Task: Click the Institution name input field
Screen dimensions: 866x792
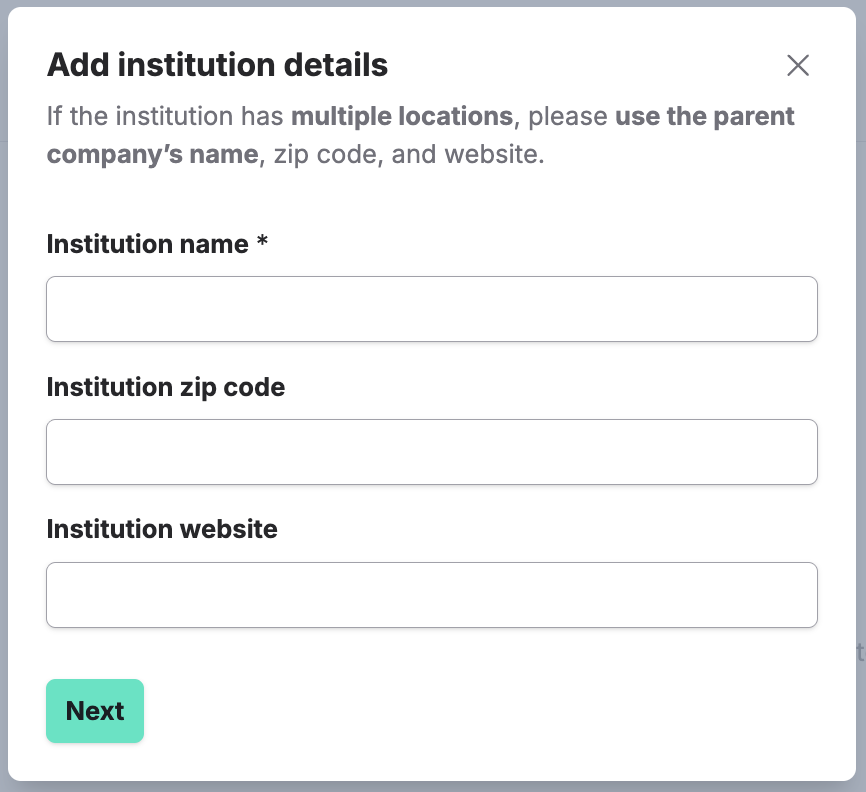Action: pos(432,309)
